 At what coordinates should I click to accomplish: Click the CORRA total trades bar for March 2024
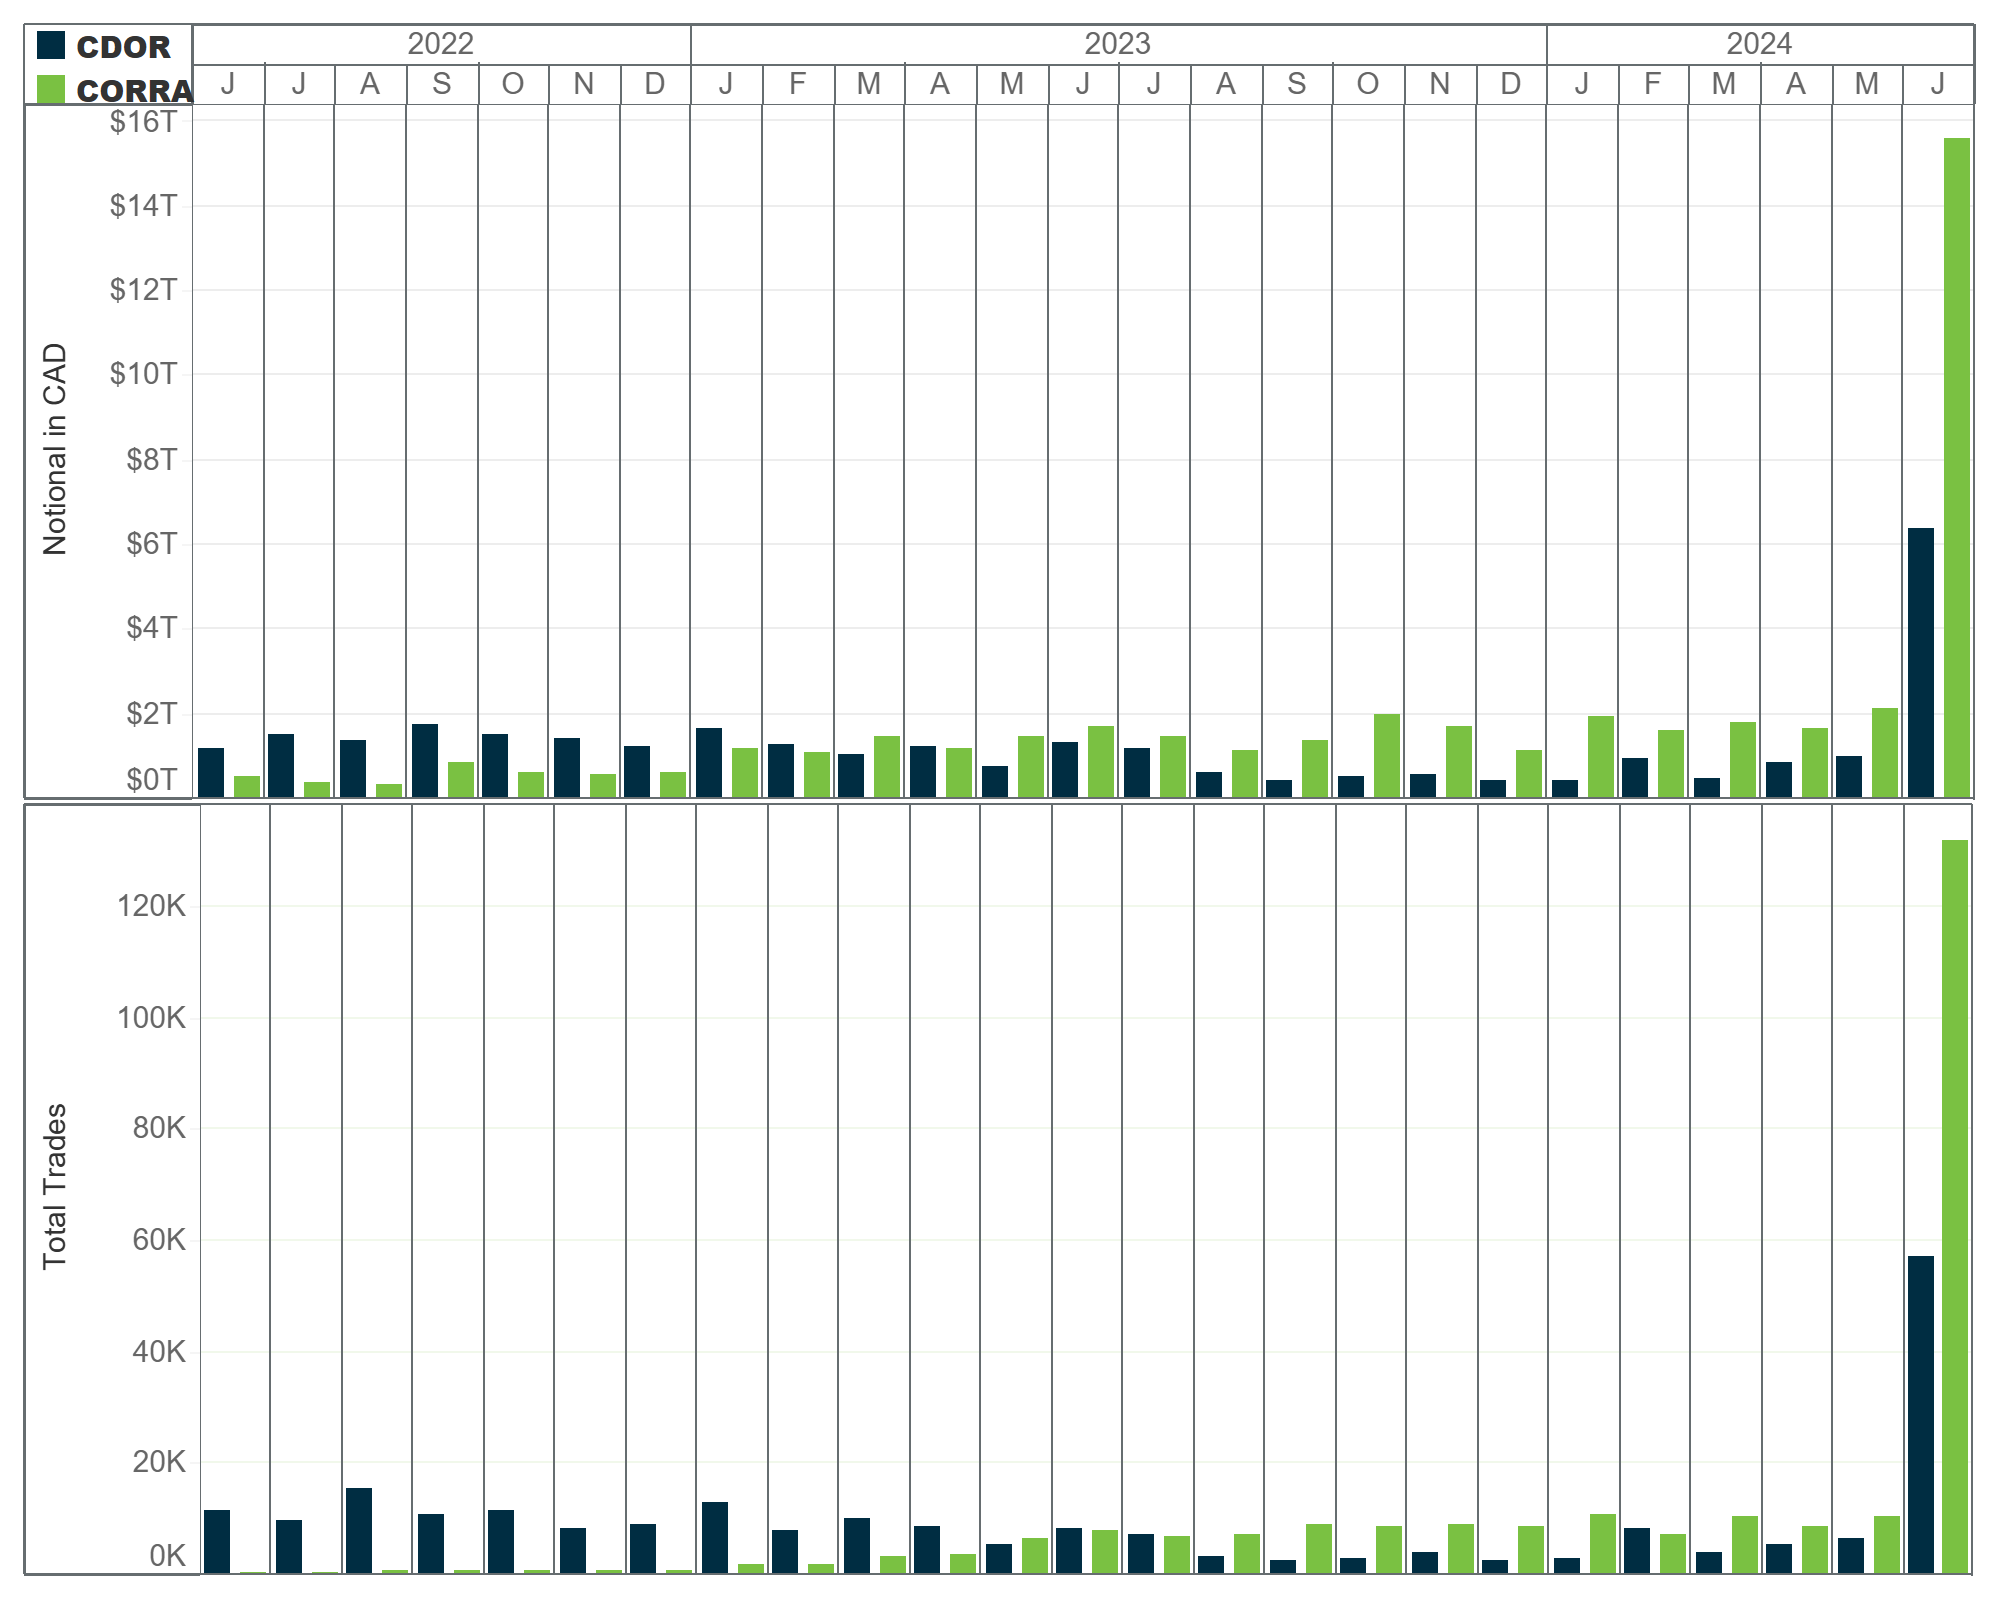(1745, 1544)
